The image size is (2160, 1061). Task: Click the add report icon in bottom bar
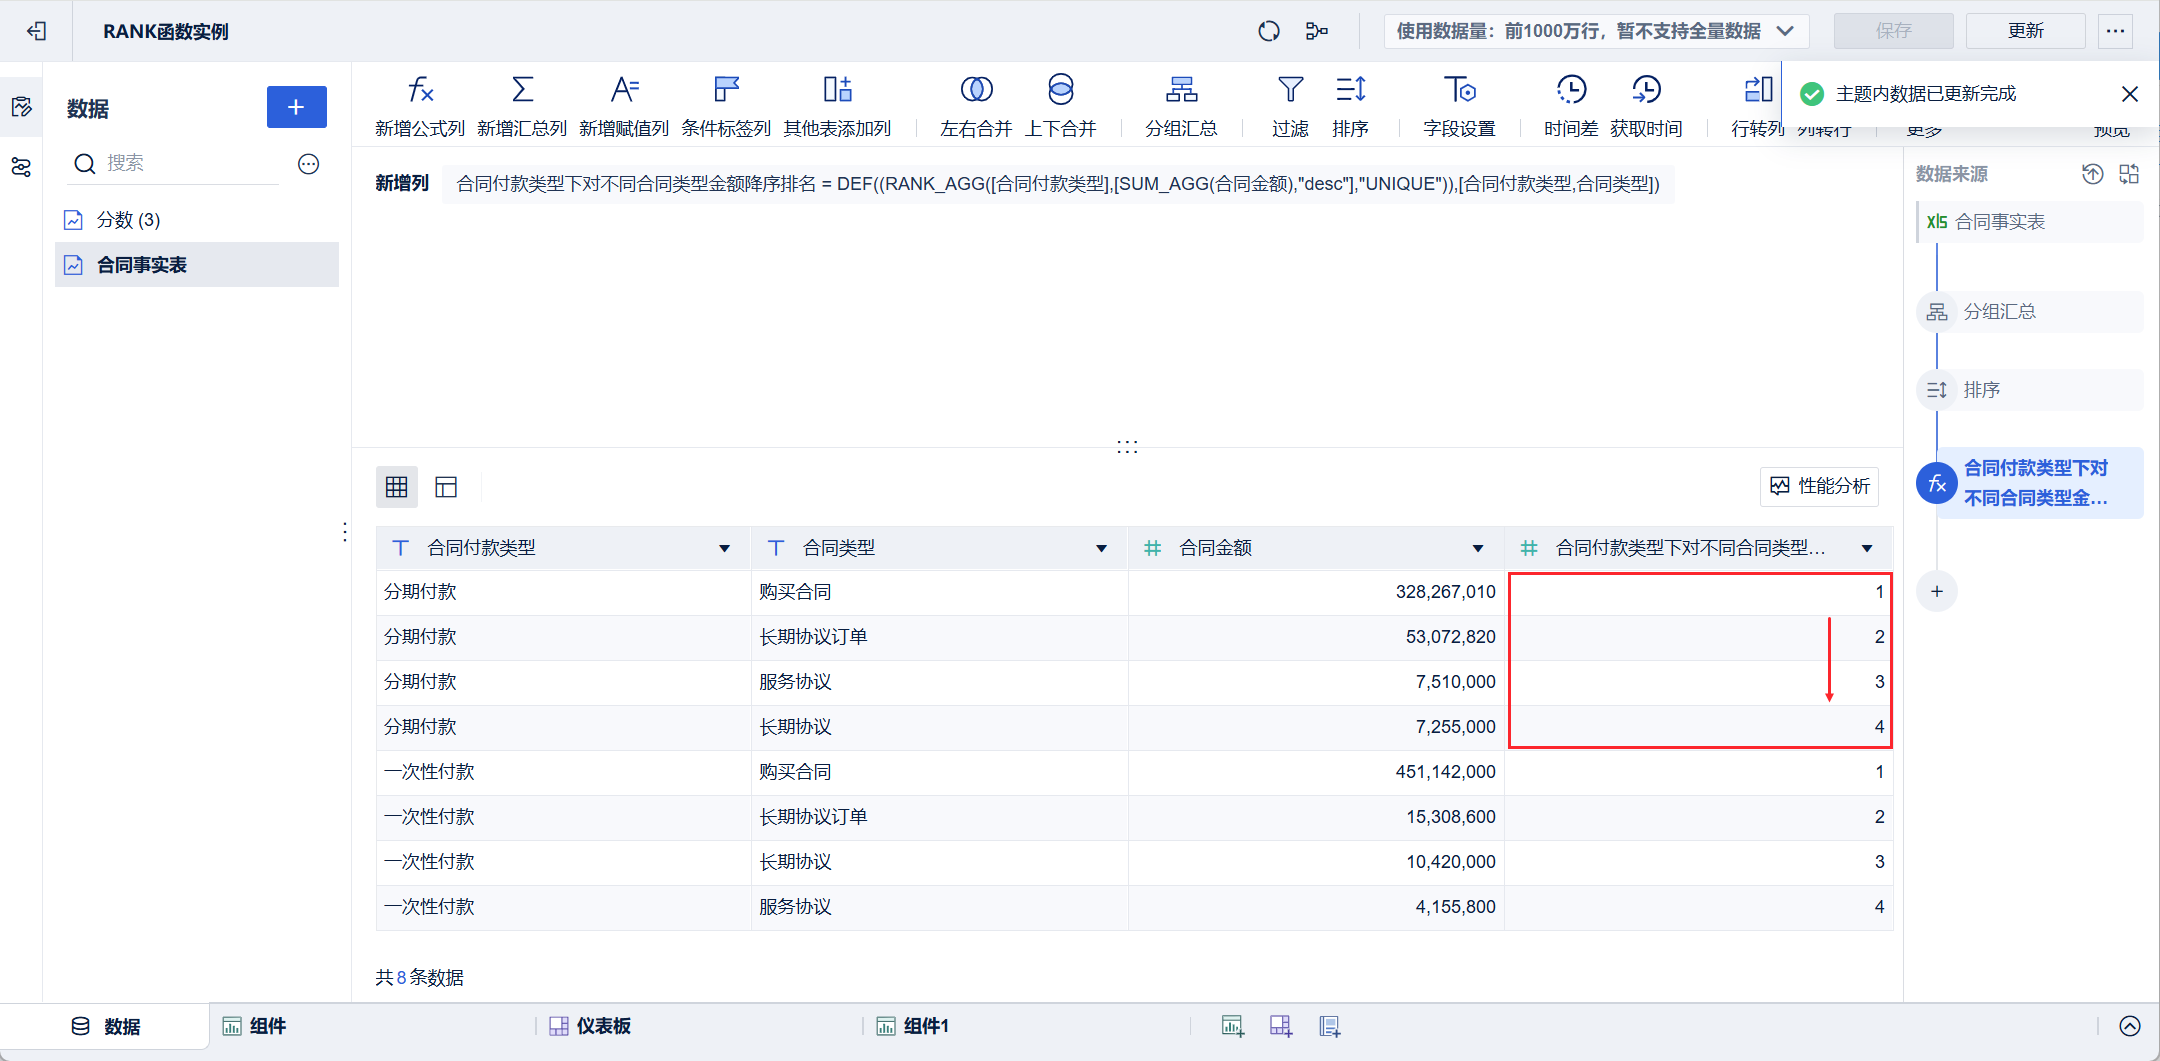(1329, 1026)
